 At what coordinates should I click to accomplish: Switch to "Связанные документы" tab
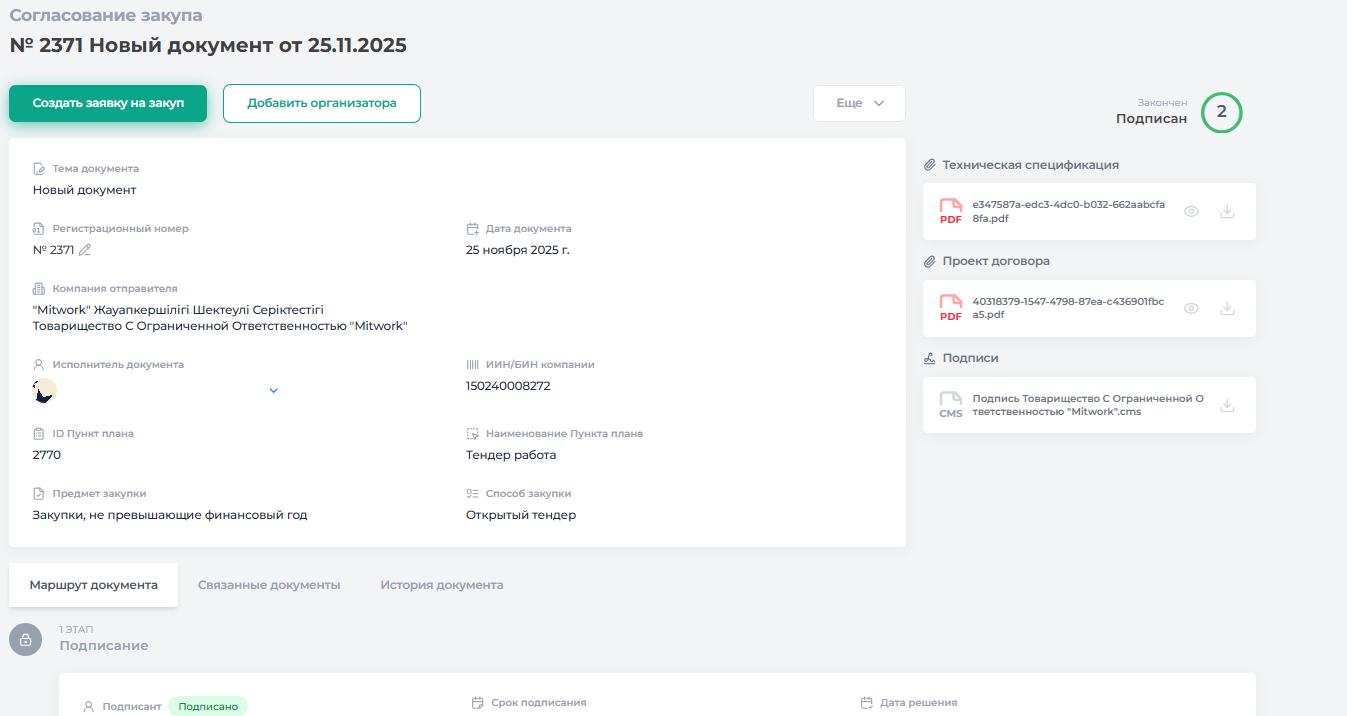pyautogui.click(x=269, y=585)
